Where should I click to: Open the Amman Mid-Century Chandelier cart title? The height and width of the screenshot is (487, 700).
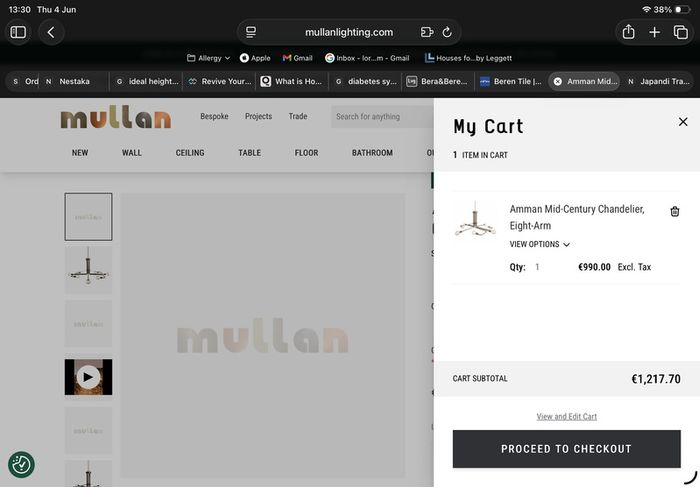(x=577, y=217)
